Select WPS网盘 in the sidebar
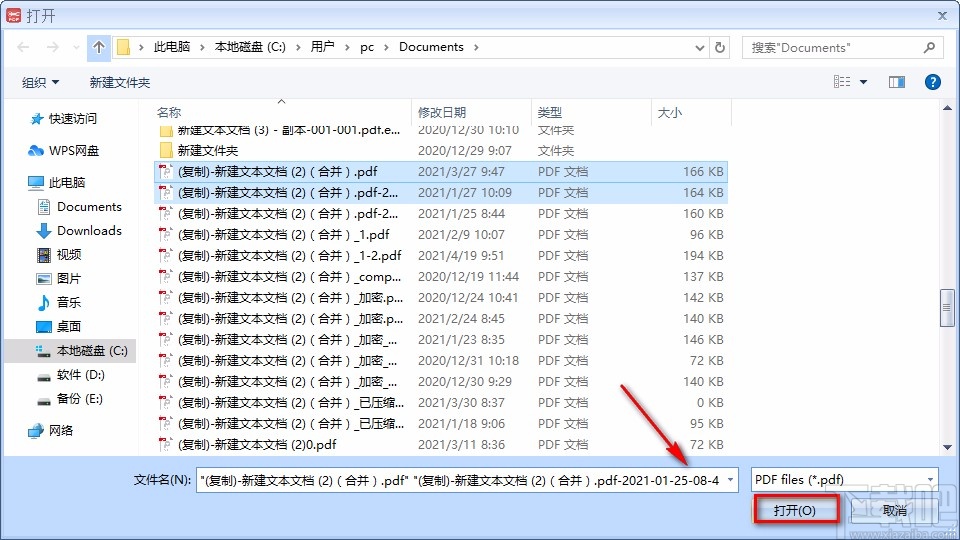 64,151
